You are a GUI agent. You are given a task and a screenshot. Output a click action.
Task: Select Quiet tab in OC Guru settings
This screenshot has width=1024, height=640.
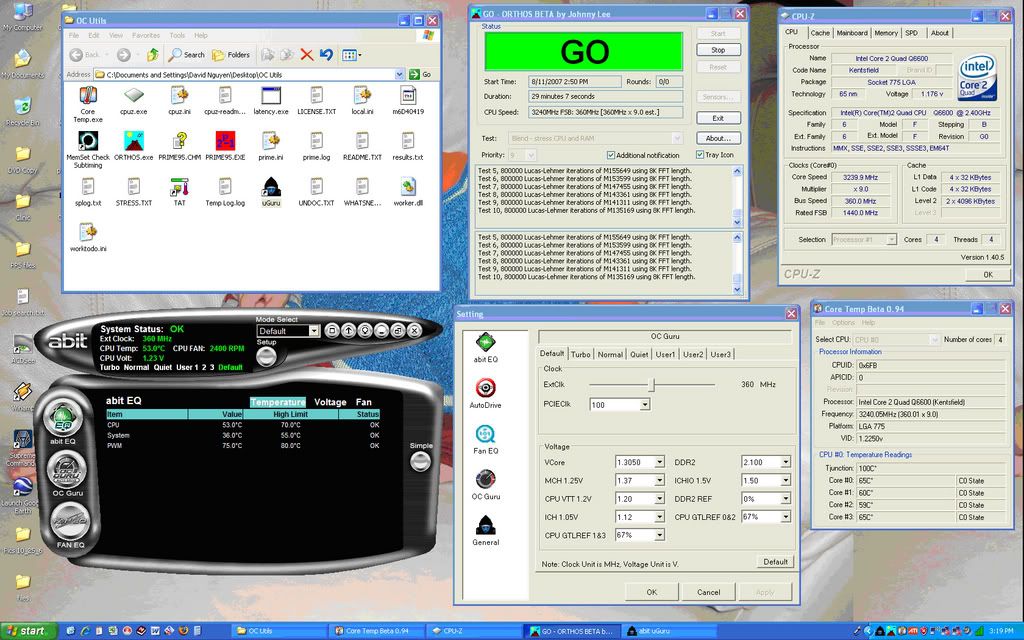pos(639,354)
